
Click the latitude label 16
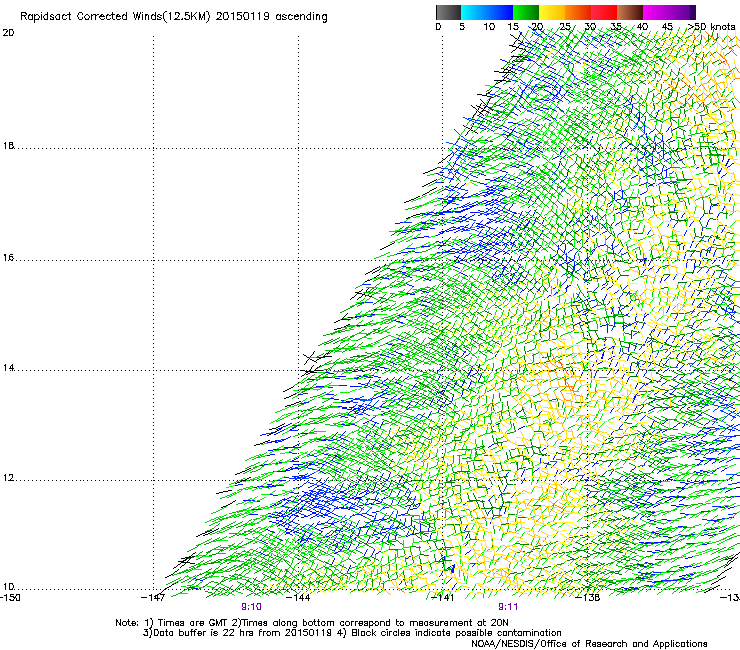pos(8,258)
